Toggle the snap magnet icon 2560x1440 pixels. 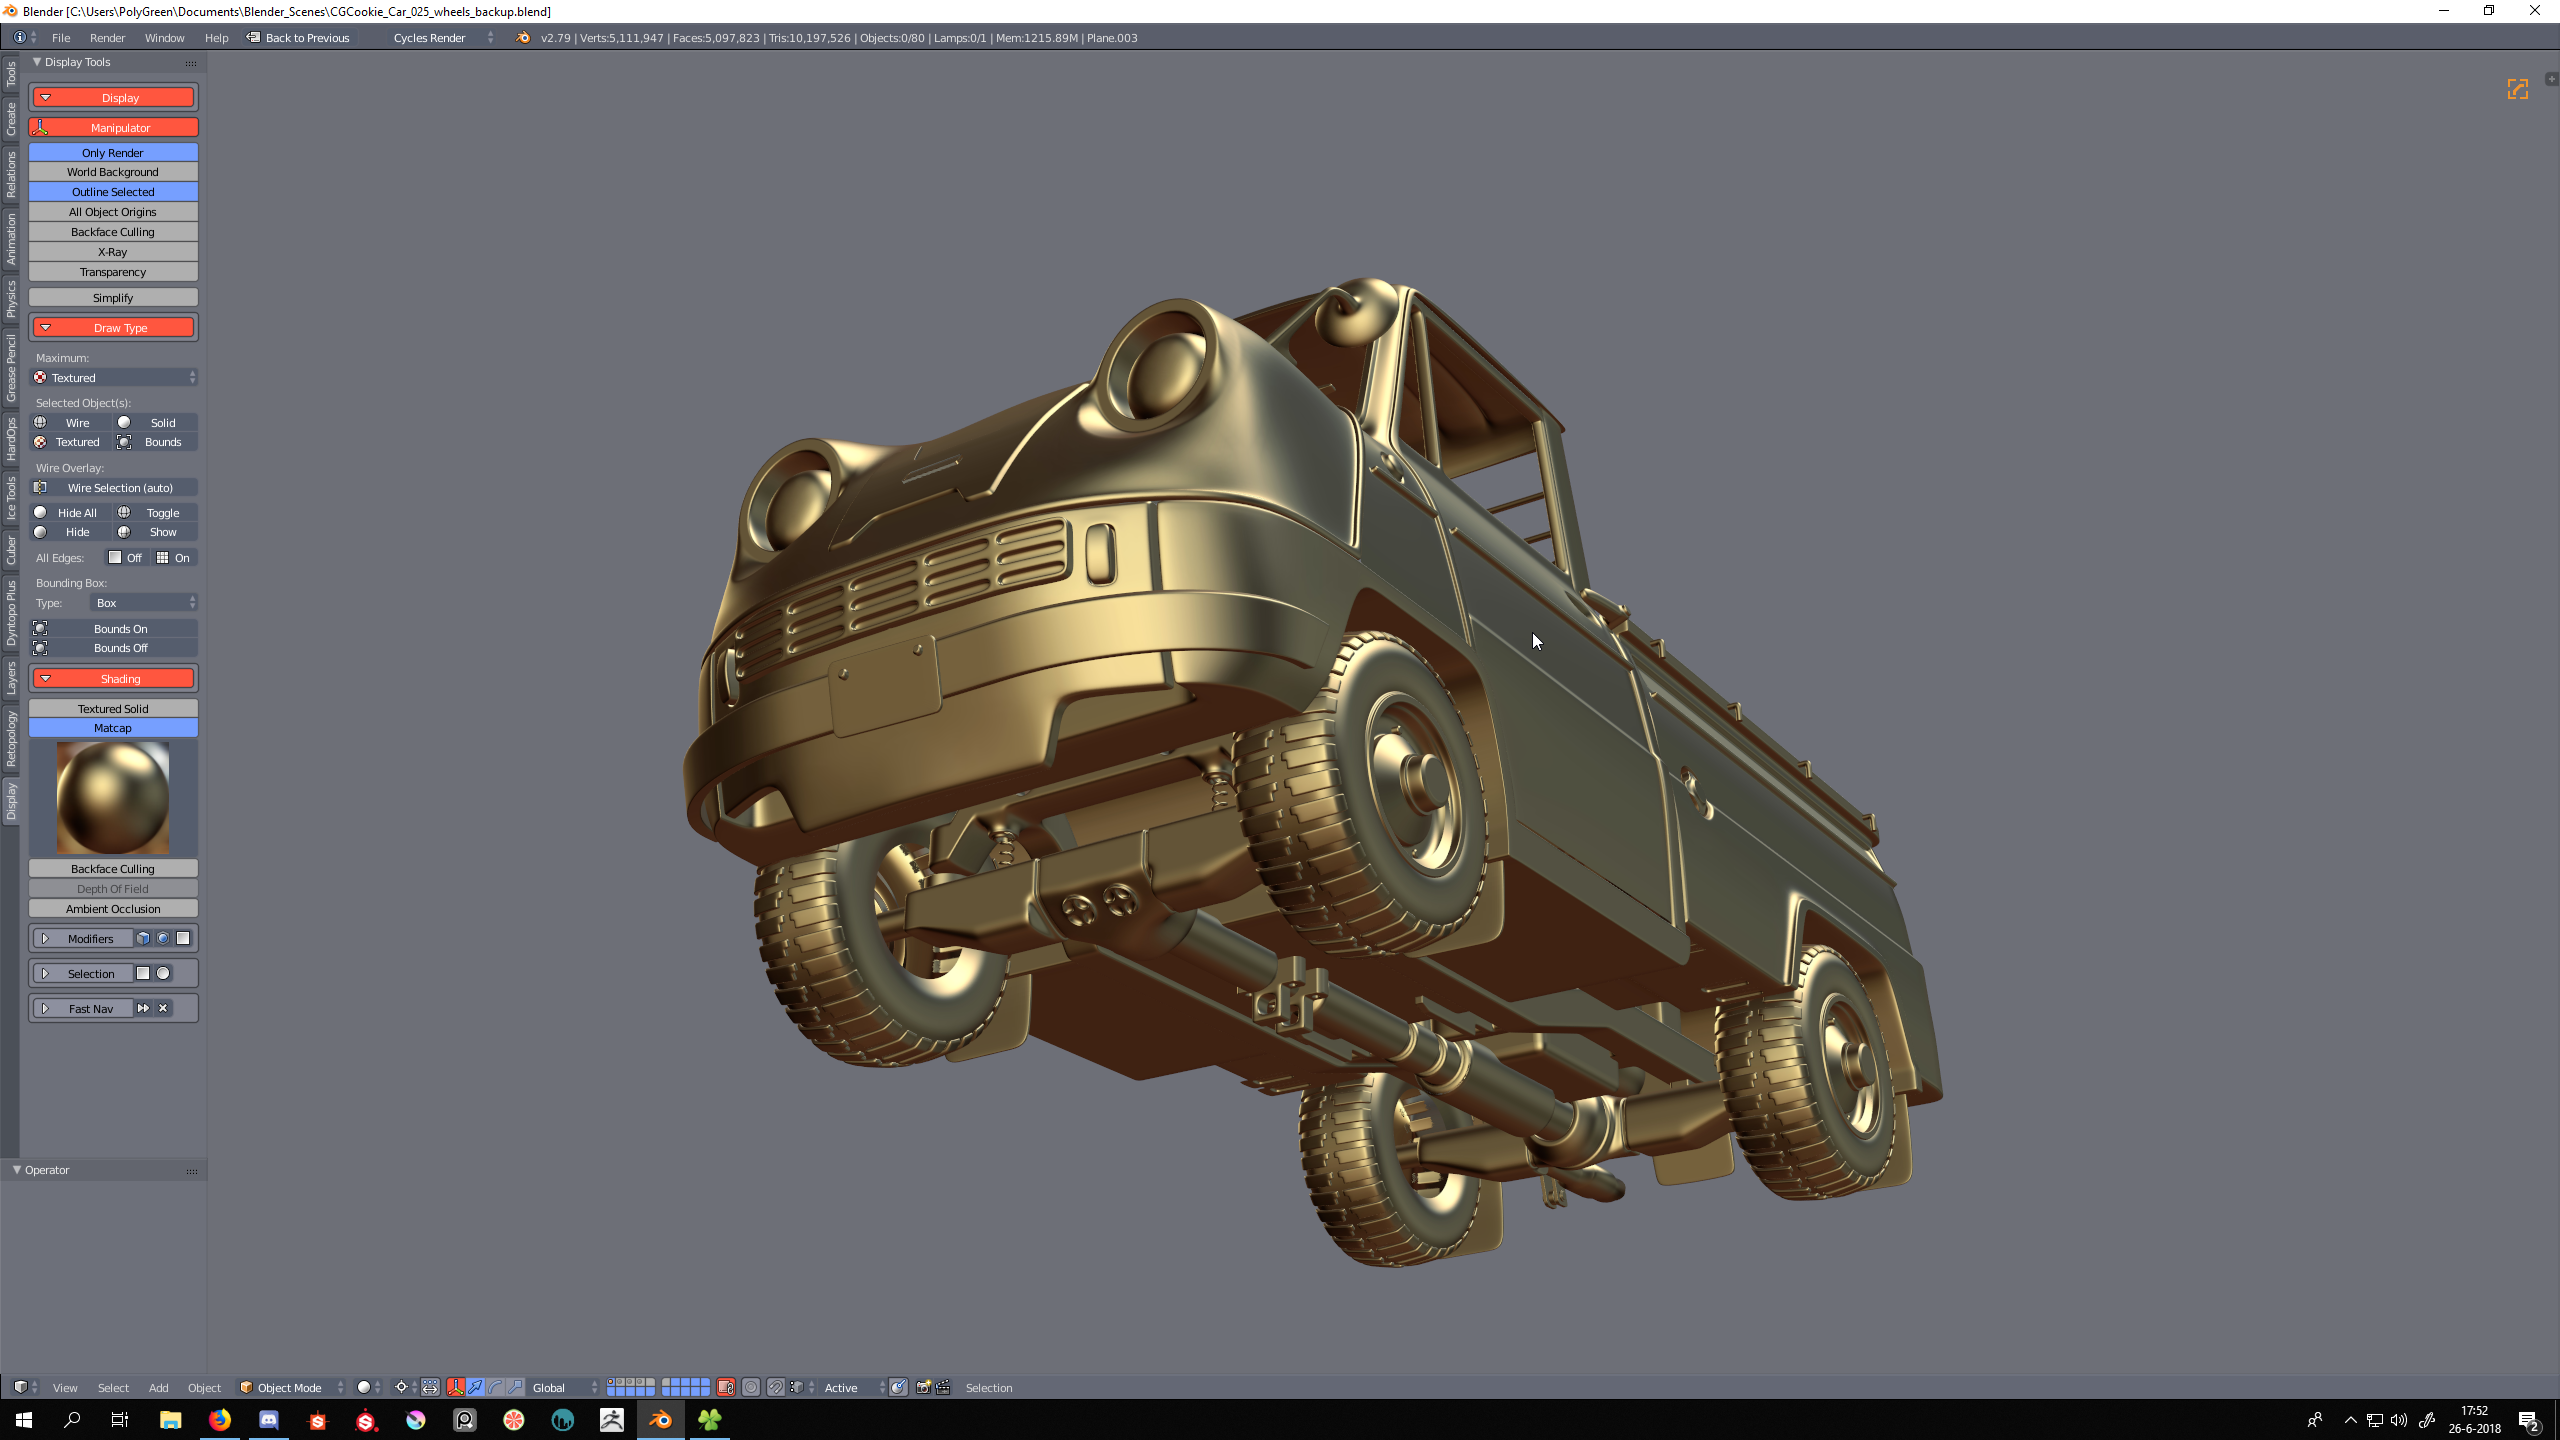[x=775, y=1387]
